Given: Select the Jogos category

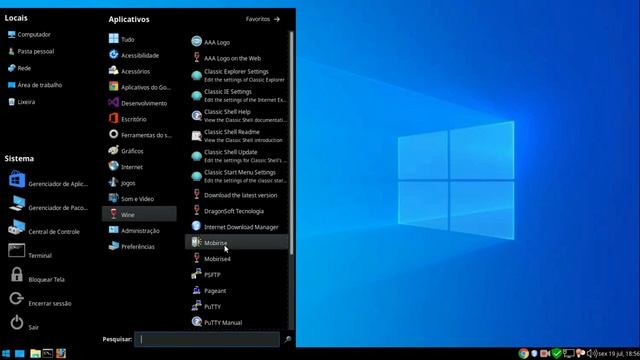Looking at the screenshot, I should (139, 183).
